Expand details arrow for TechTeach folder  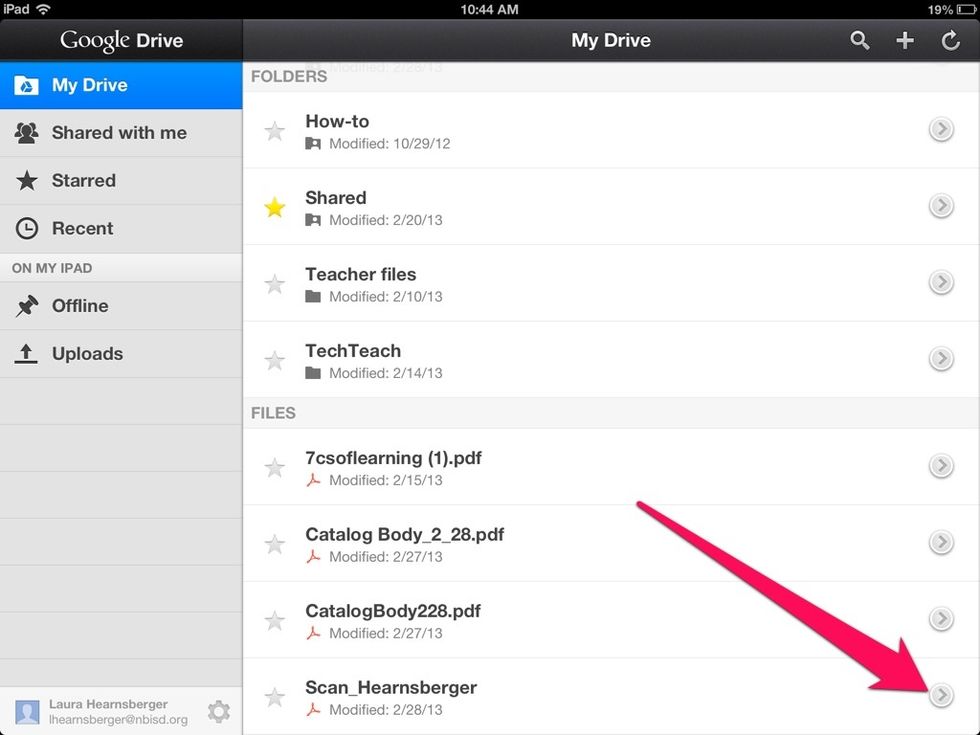tap(940, 358)
